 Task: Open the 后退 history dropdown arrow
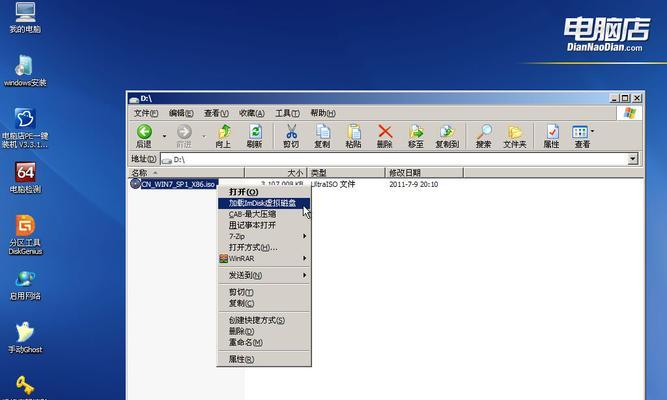[x=164, y=136]
